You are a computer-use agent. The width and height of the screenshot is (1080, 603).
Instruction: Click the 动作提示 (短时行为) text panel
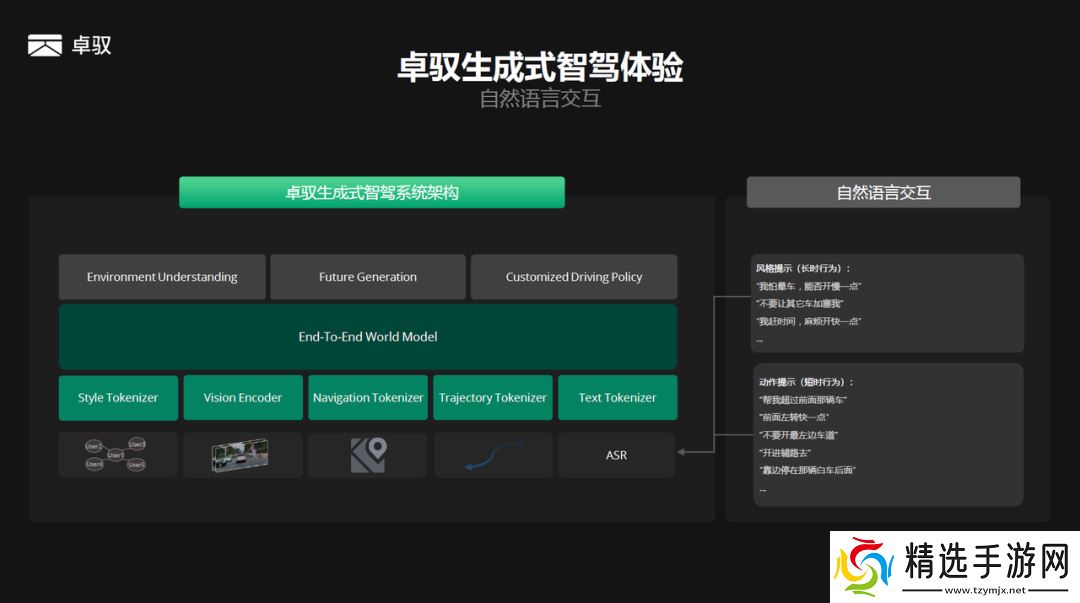coord(887,434)
